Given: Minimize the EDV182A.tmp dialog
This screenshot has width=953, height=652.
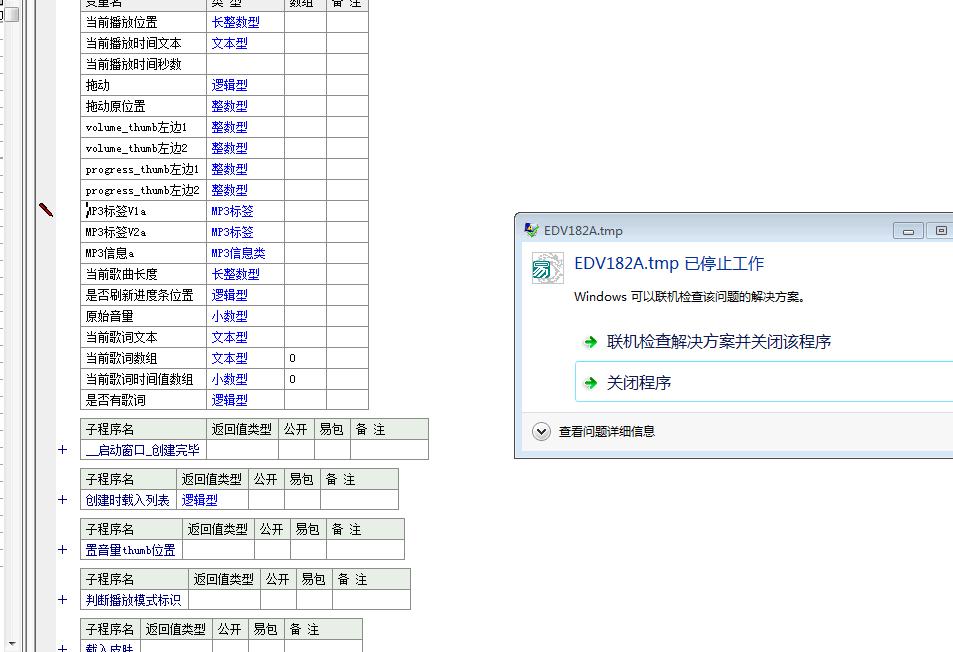Looking at the screenshot, I should click(x=908, y=231).
